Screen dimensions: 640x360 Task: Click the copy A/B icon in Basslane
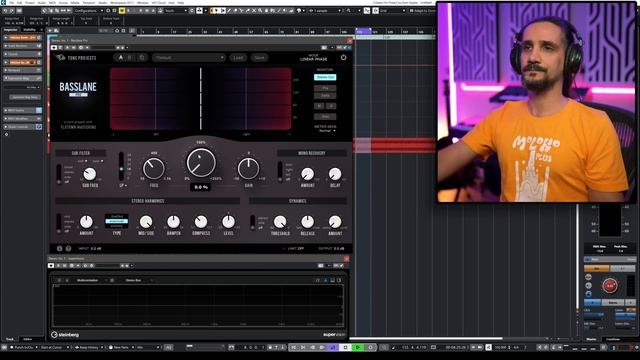[142, 58]
